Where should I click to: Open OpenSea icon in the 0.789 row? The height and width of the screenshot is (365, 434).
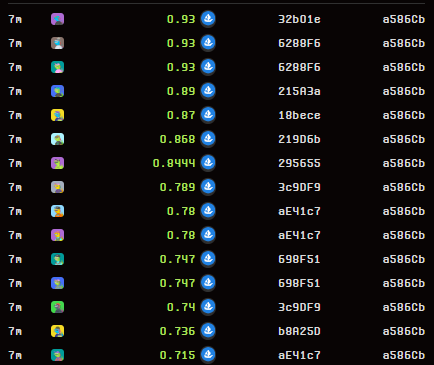pyautogui.click(x=208, y=187)
